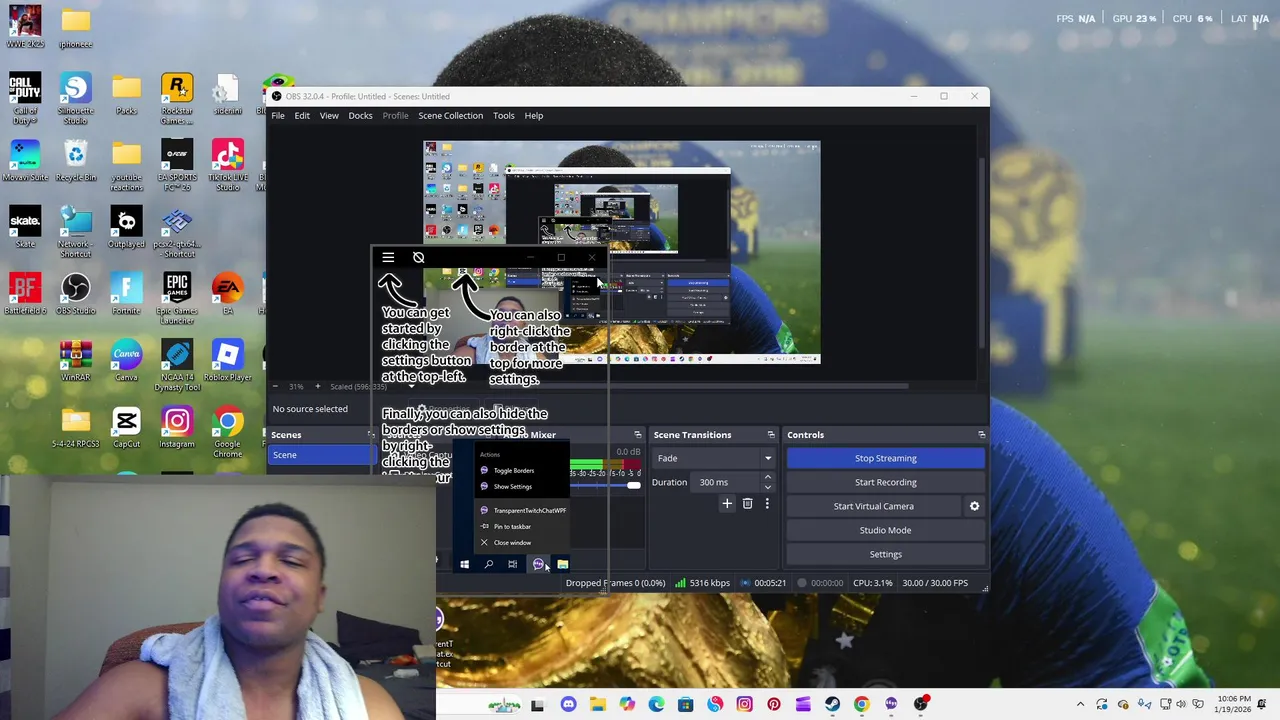Adjust the Audio Mixer volume slider

click(633, 485)
